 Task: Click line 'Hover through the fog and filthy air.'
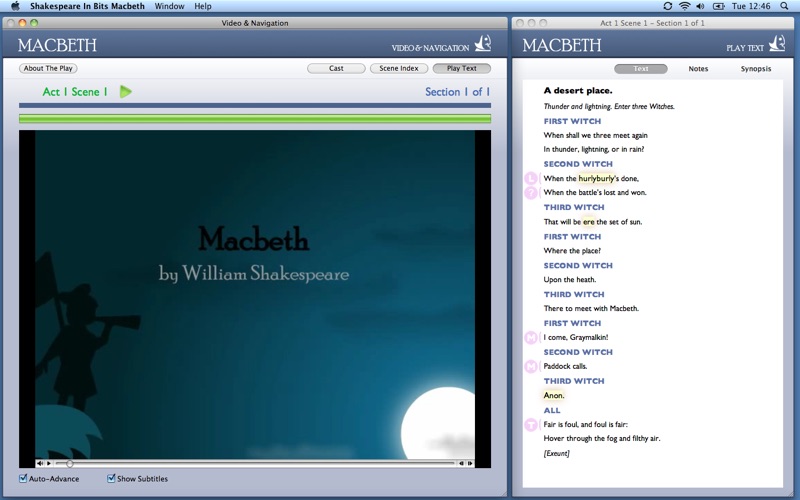[602, 438]
